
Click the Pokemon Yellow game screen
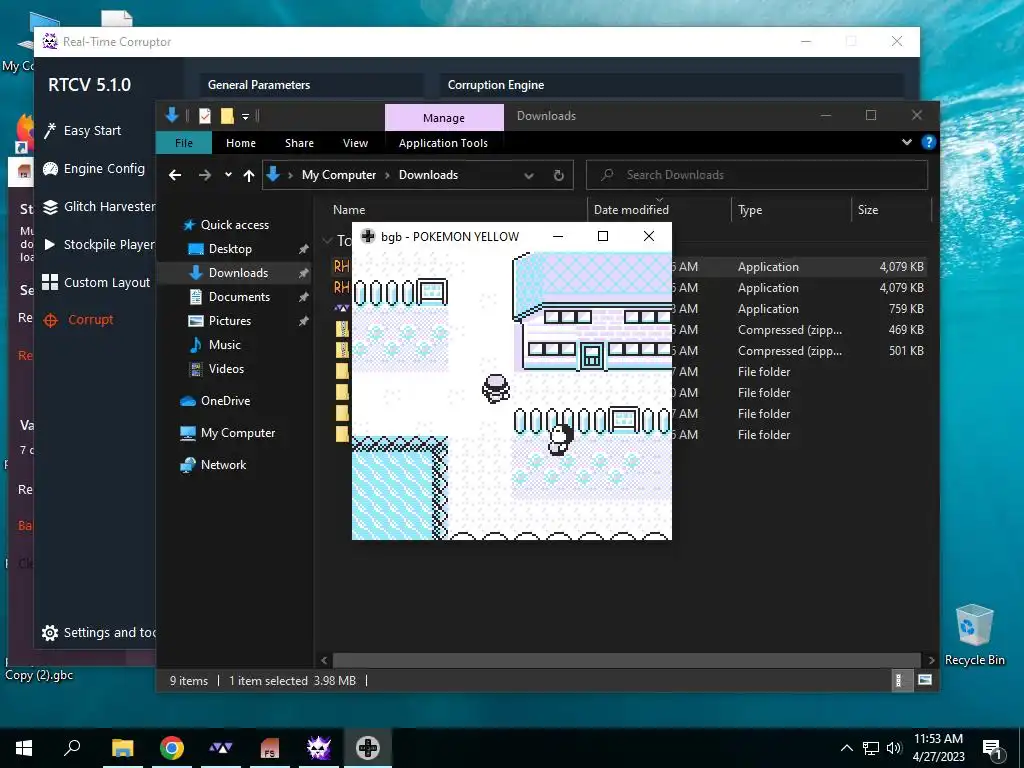[511, 396]
